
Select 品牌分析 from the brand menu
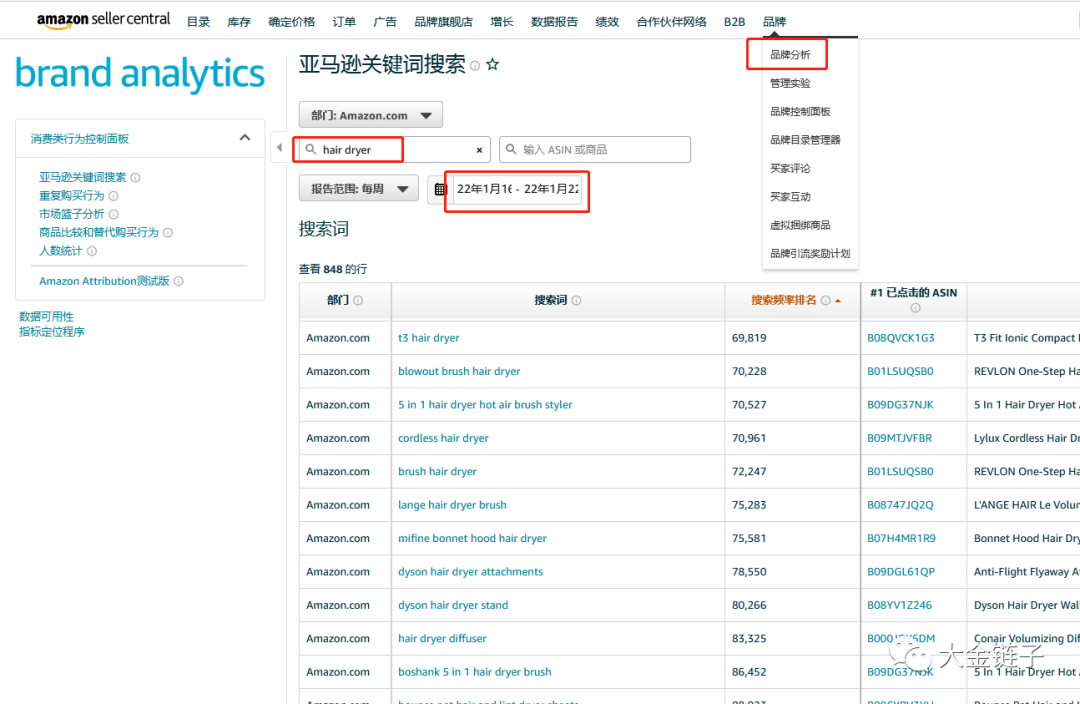pos(790,55)
